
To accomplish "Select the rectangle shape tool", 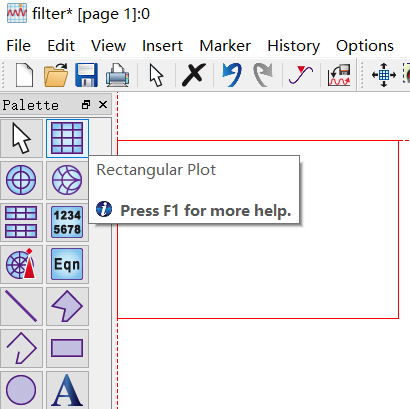I will tap(67, 348).
